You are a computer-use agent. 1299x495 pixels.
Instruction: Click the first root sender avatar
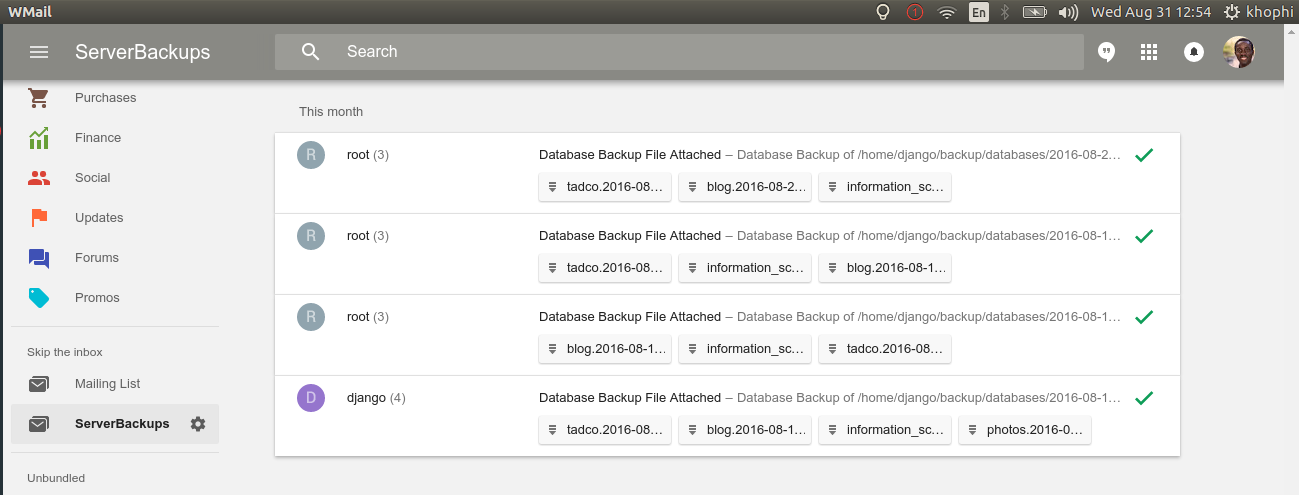(311, 155)
